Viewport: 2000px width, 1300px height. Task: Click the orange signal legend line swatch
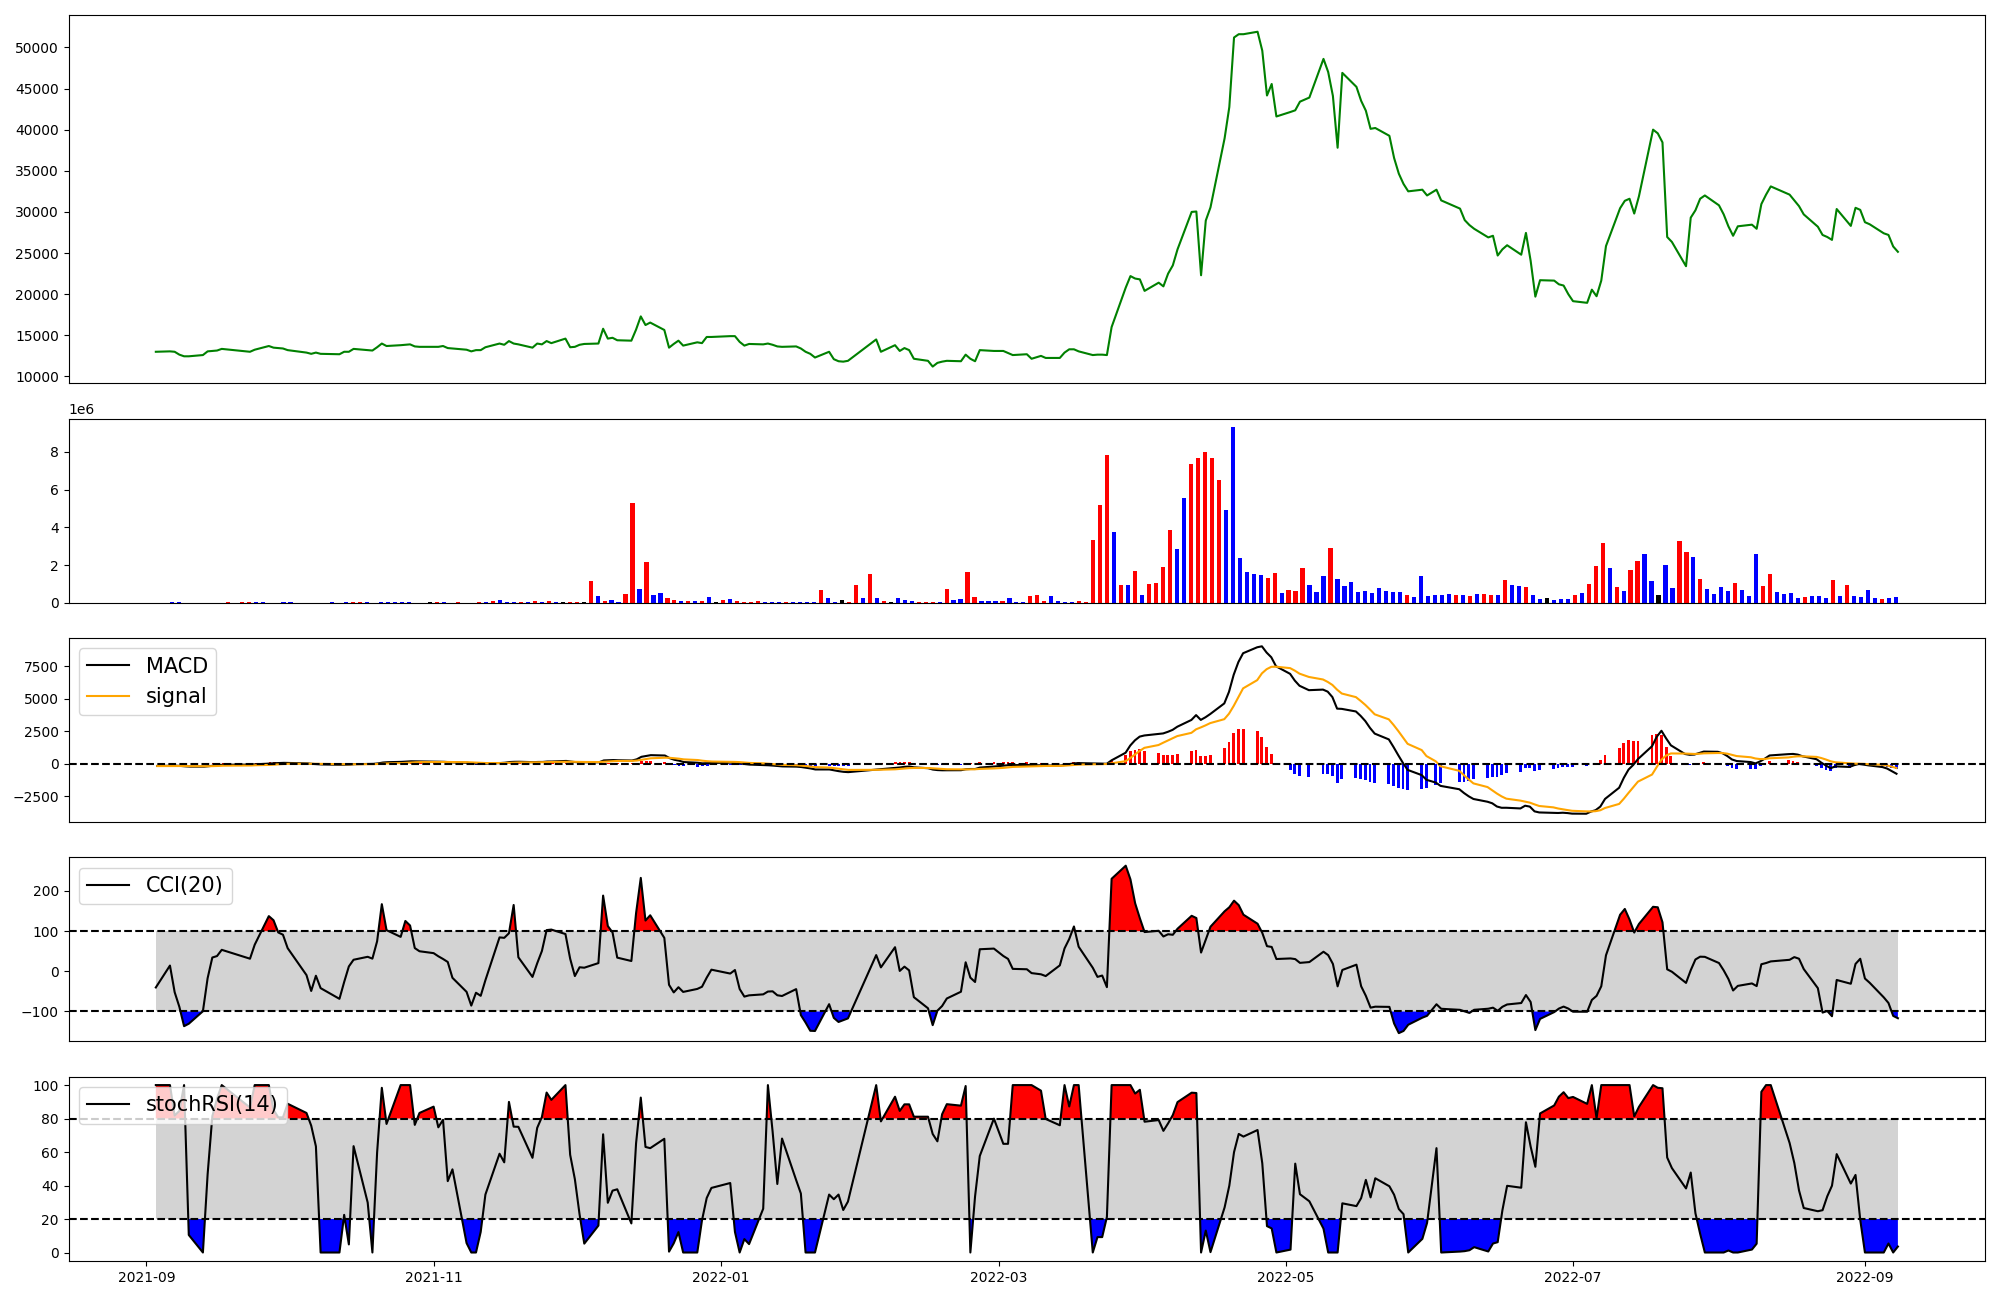pos(108,696)
